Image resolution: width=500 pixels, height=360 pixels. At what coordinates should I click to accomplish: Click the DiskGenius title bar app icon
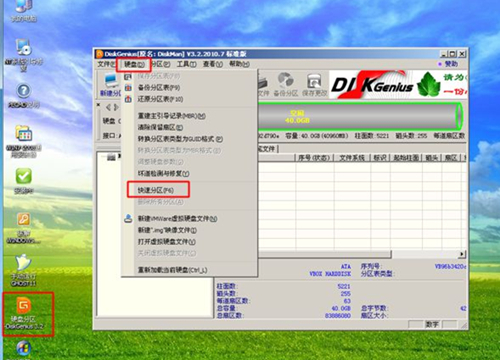[99, 54]
